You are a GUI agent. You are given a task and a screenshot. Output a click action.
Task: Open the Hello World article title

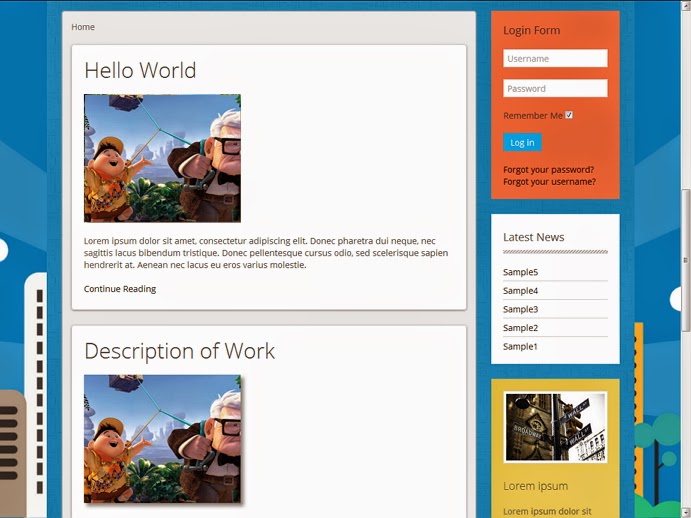point(140,70)
